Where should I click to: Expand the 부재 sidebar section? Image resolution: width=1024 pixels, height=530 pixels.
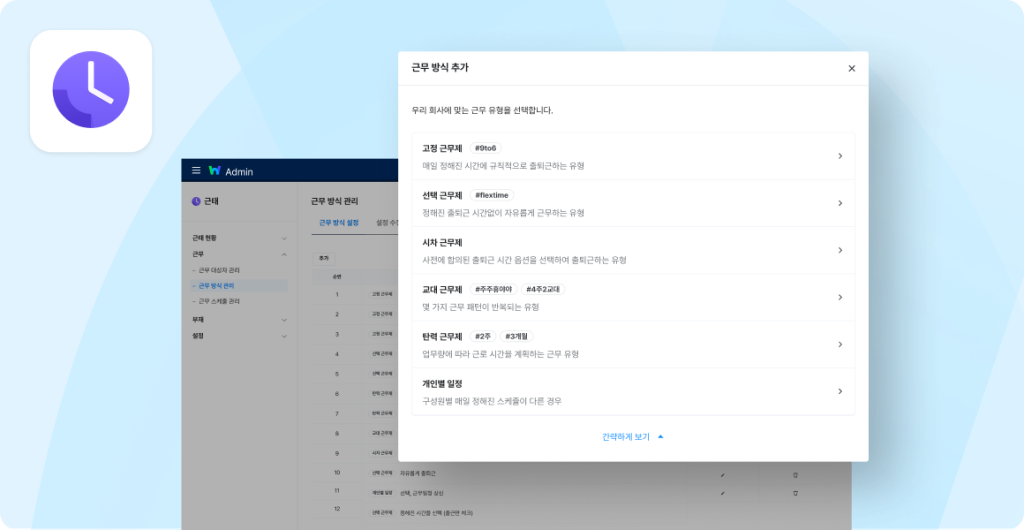(284, 320)
